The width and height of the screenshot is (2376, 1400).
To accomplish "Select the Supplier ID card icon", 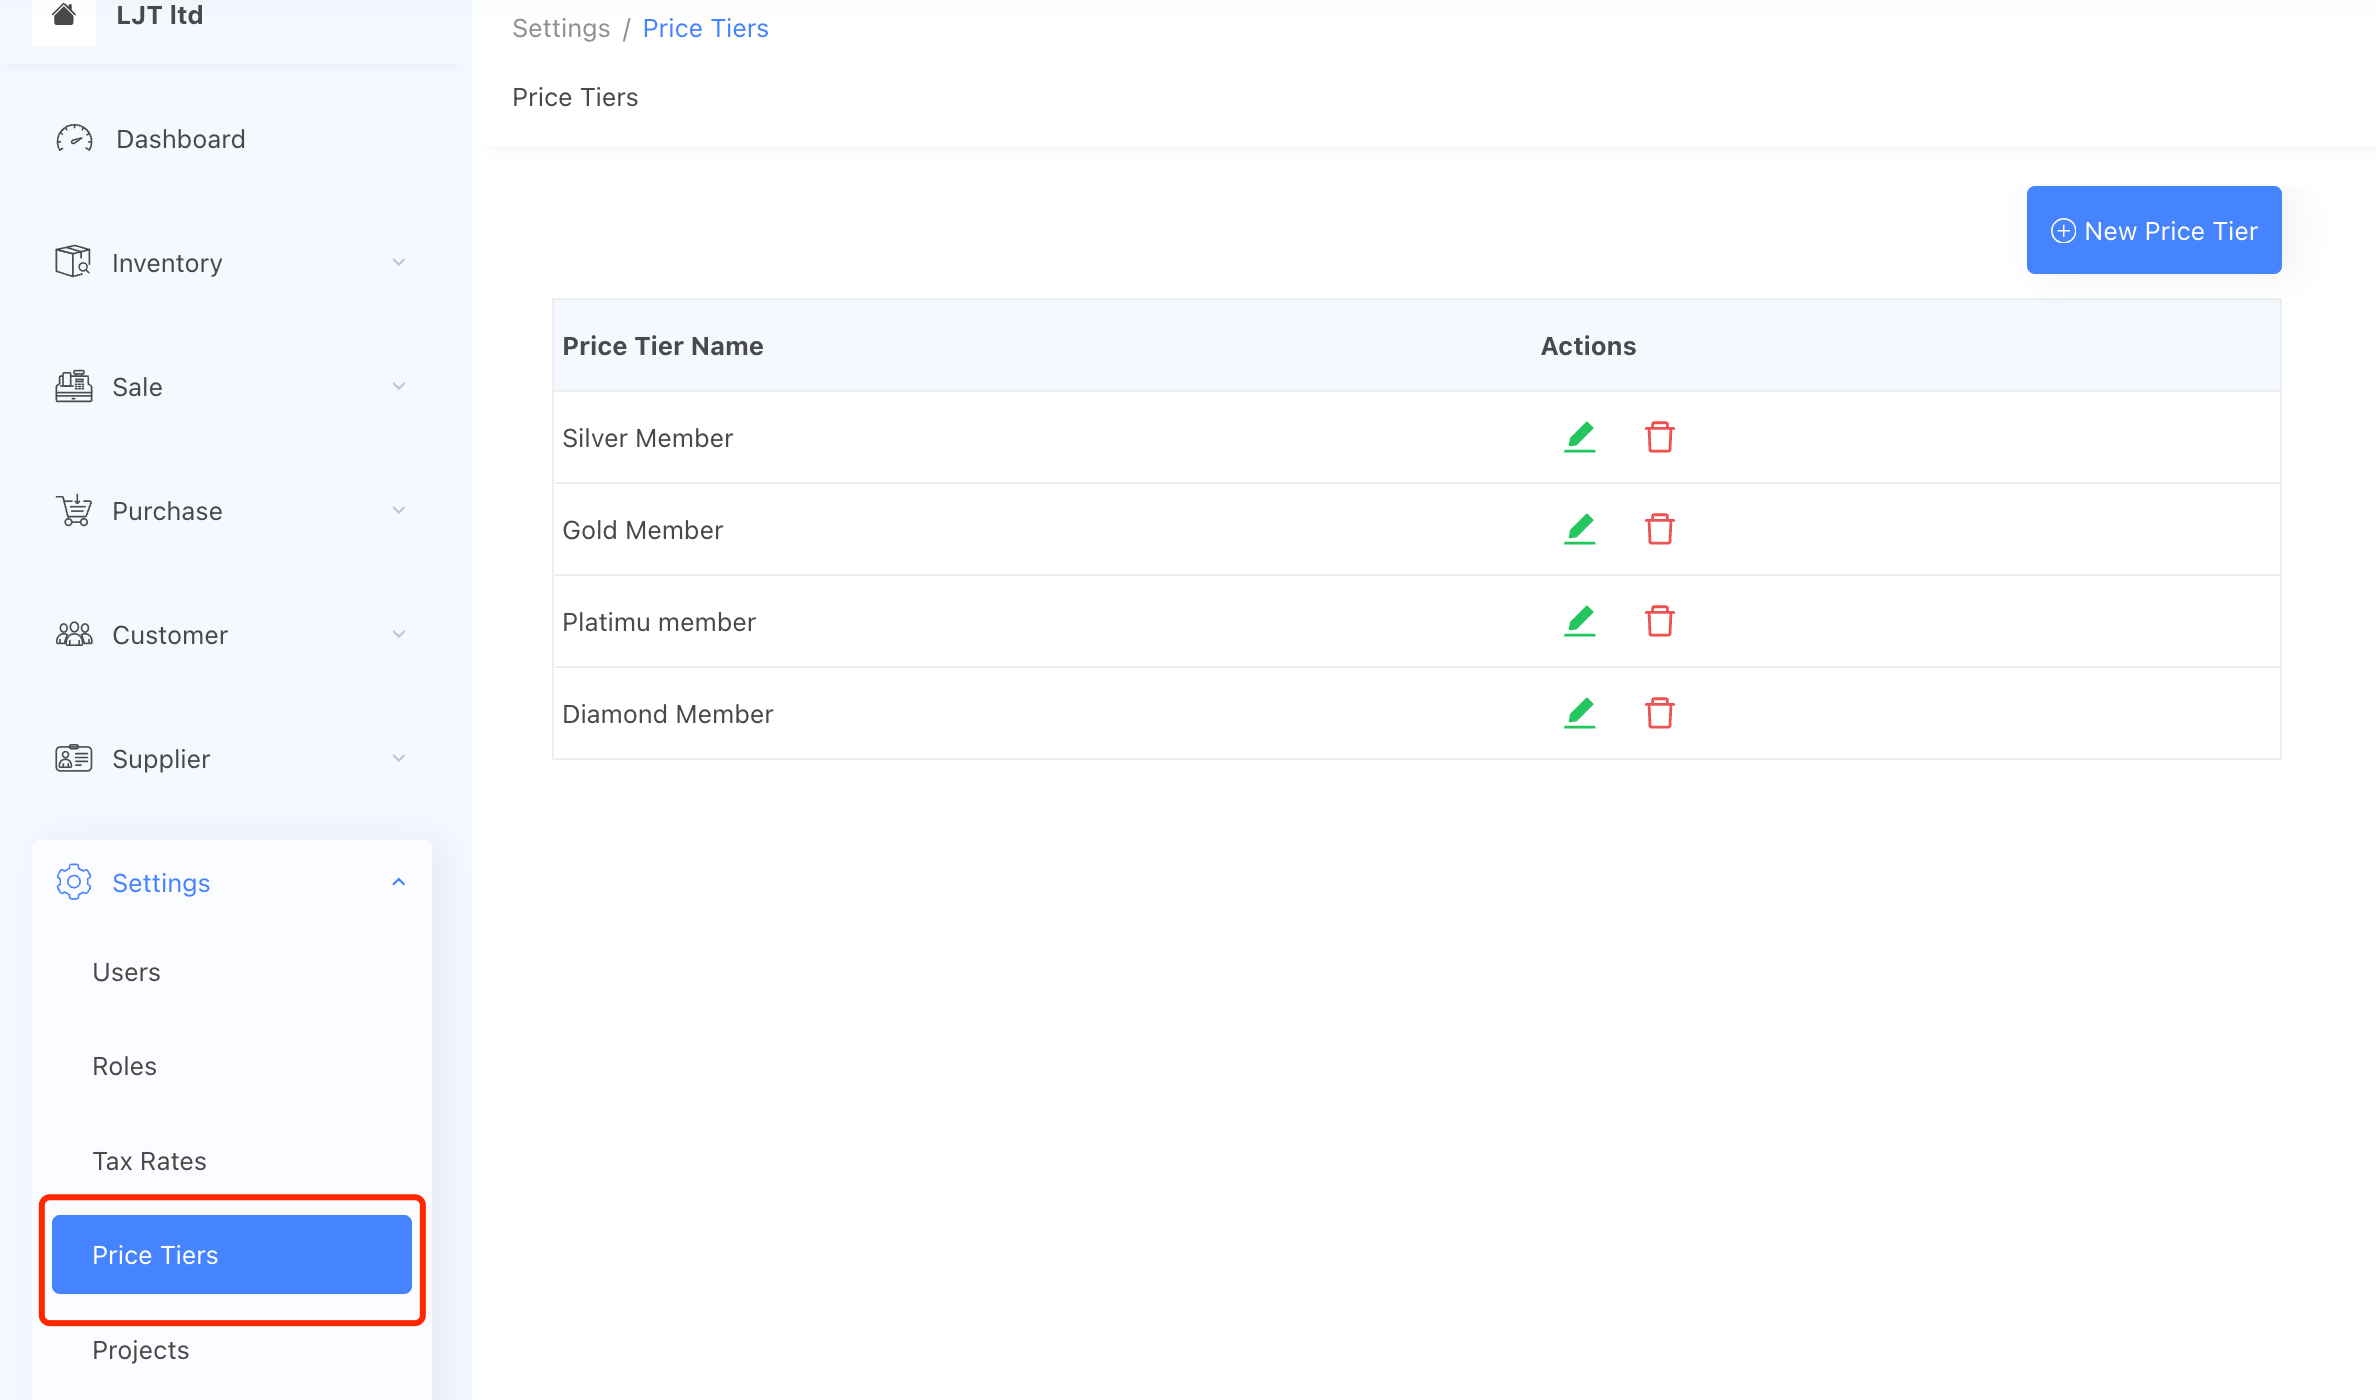I will point(72,758).
